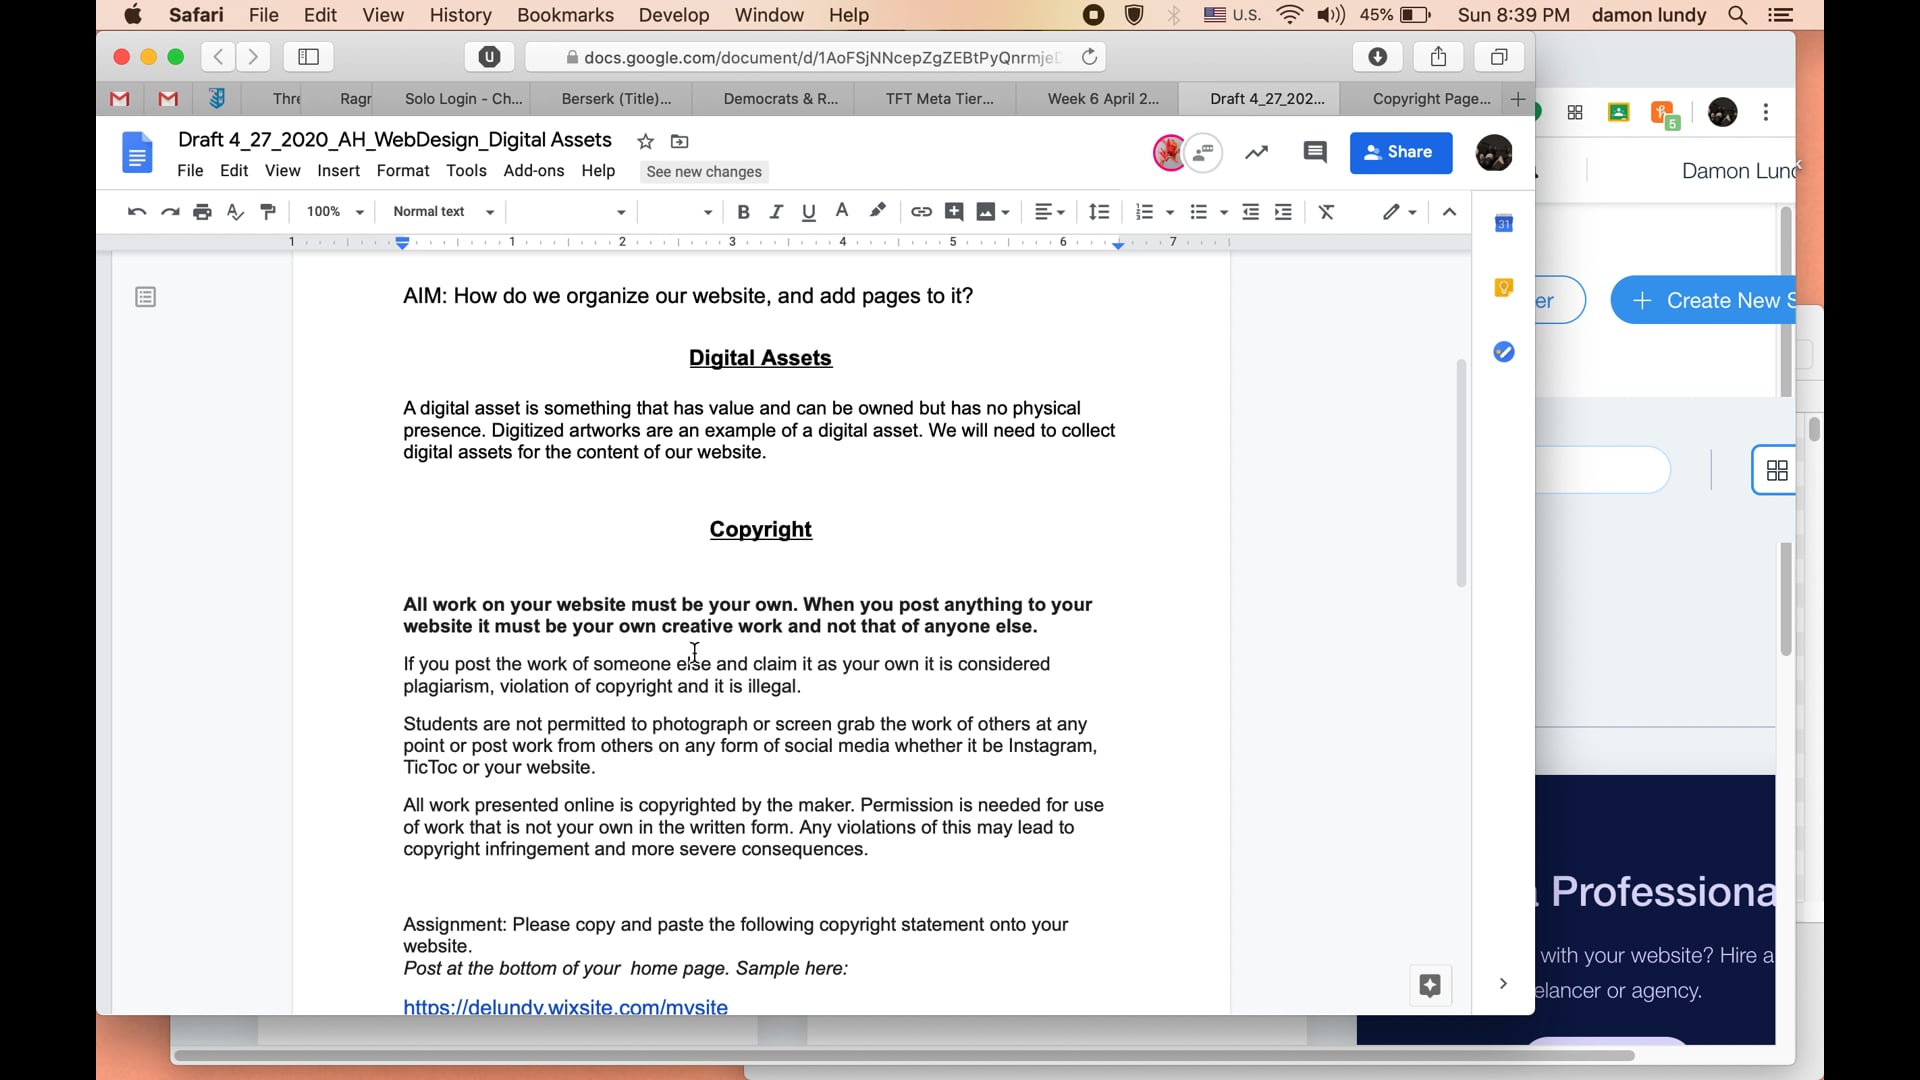Select the text highlight color tool
Viewport: 1920px width, 1080px height.
[x=877, y=211]
